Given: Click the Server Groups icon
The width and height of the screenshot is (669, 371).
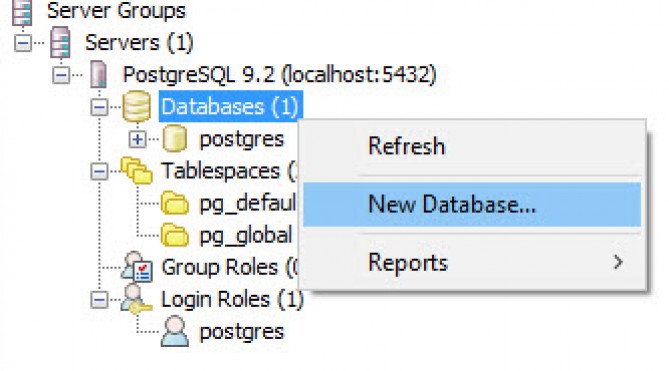Looking at the screenshot, I should [22, 13].
